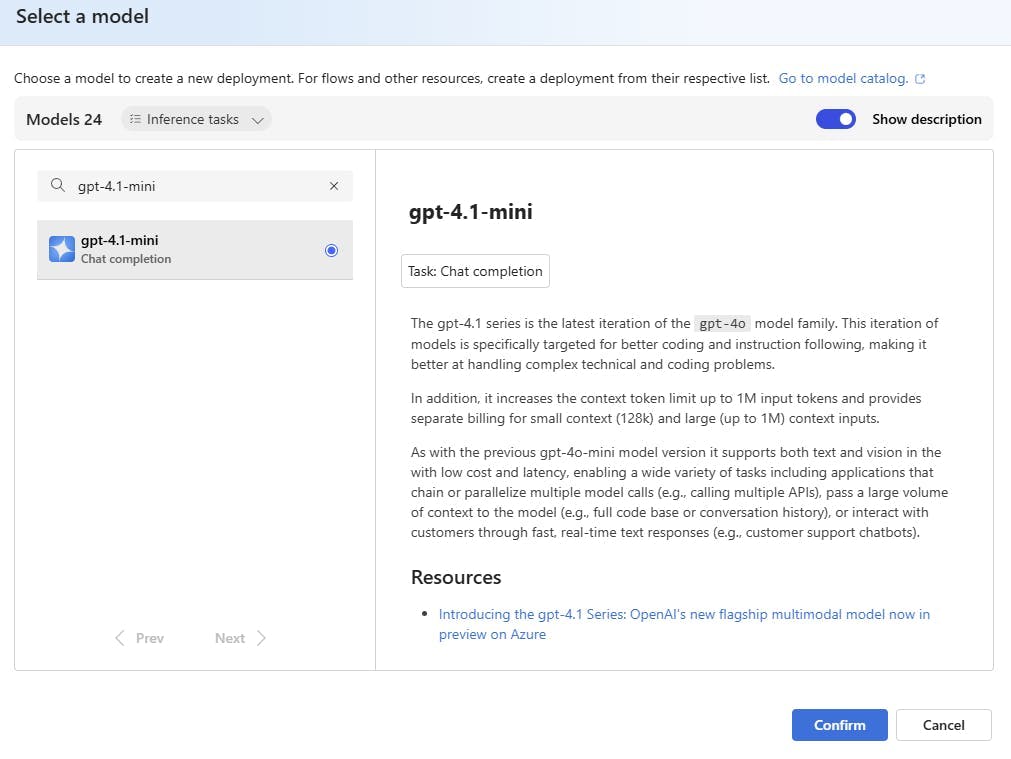Go to the Prev page of models
Screen dimensions: 1011x759
pos(139,638)
